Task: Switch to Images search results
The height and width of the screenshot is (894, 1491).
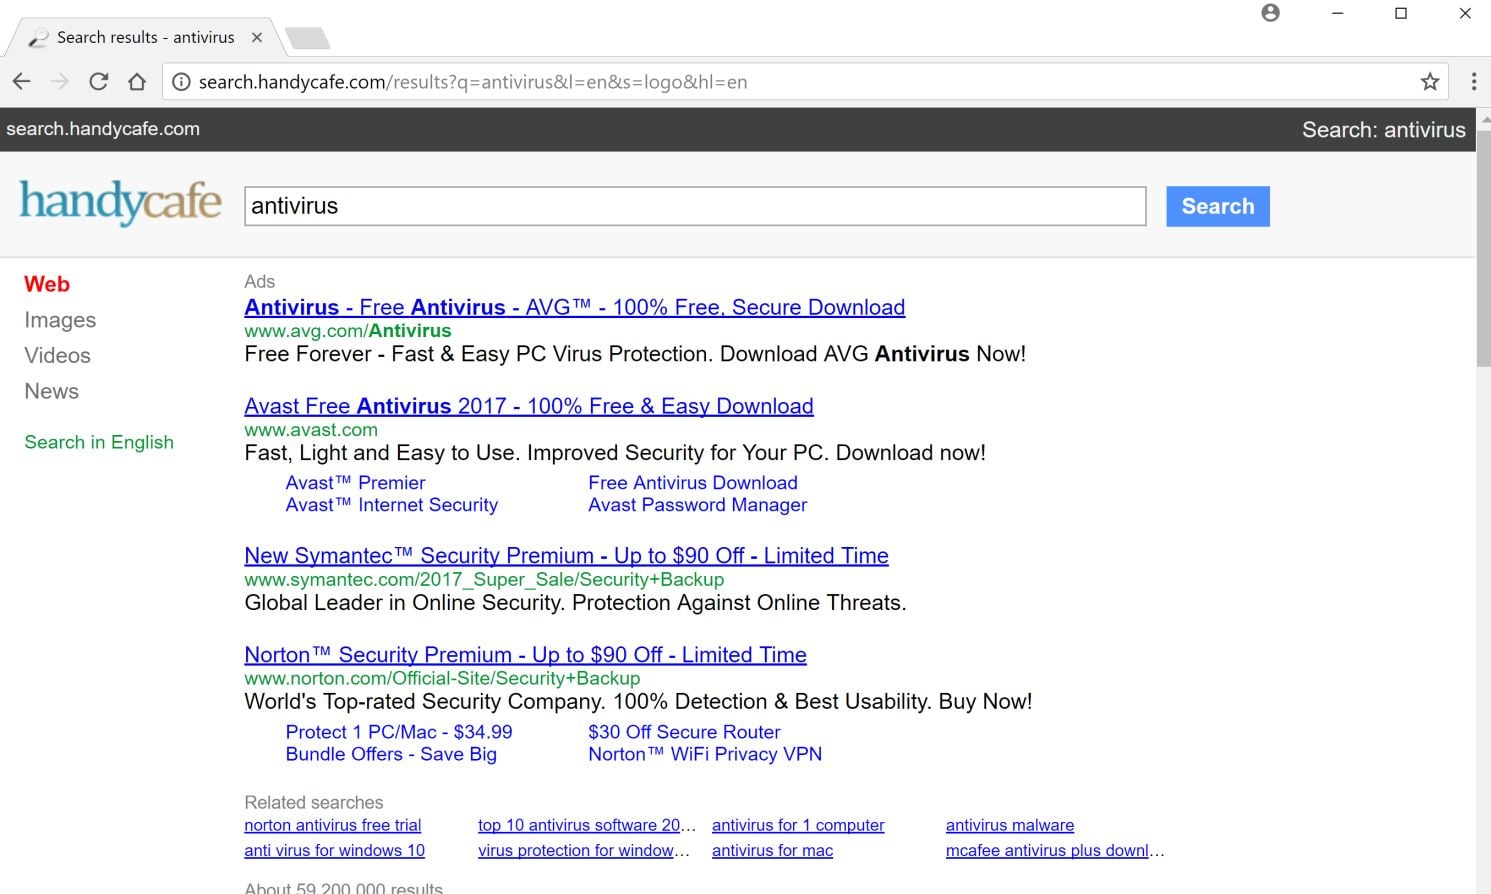Action: tap(60, 320)
